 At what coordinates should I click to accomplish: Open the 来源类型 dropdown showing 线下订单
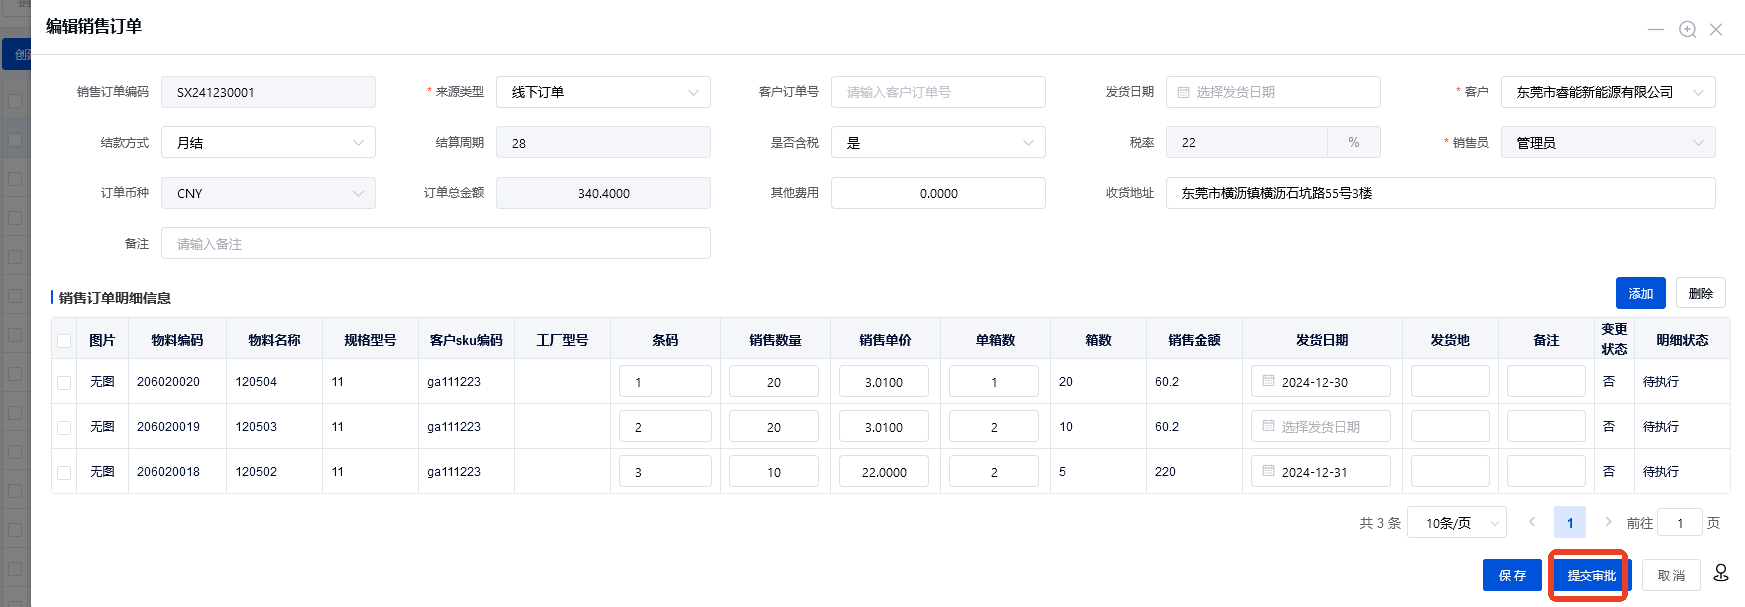click(602, 92)
